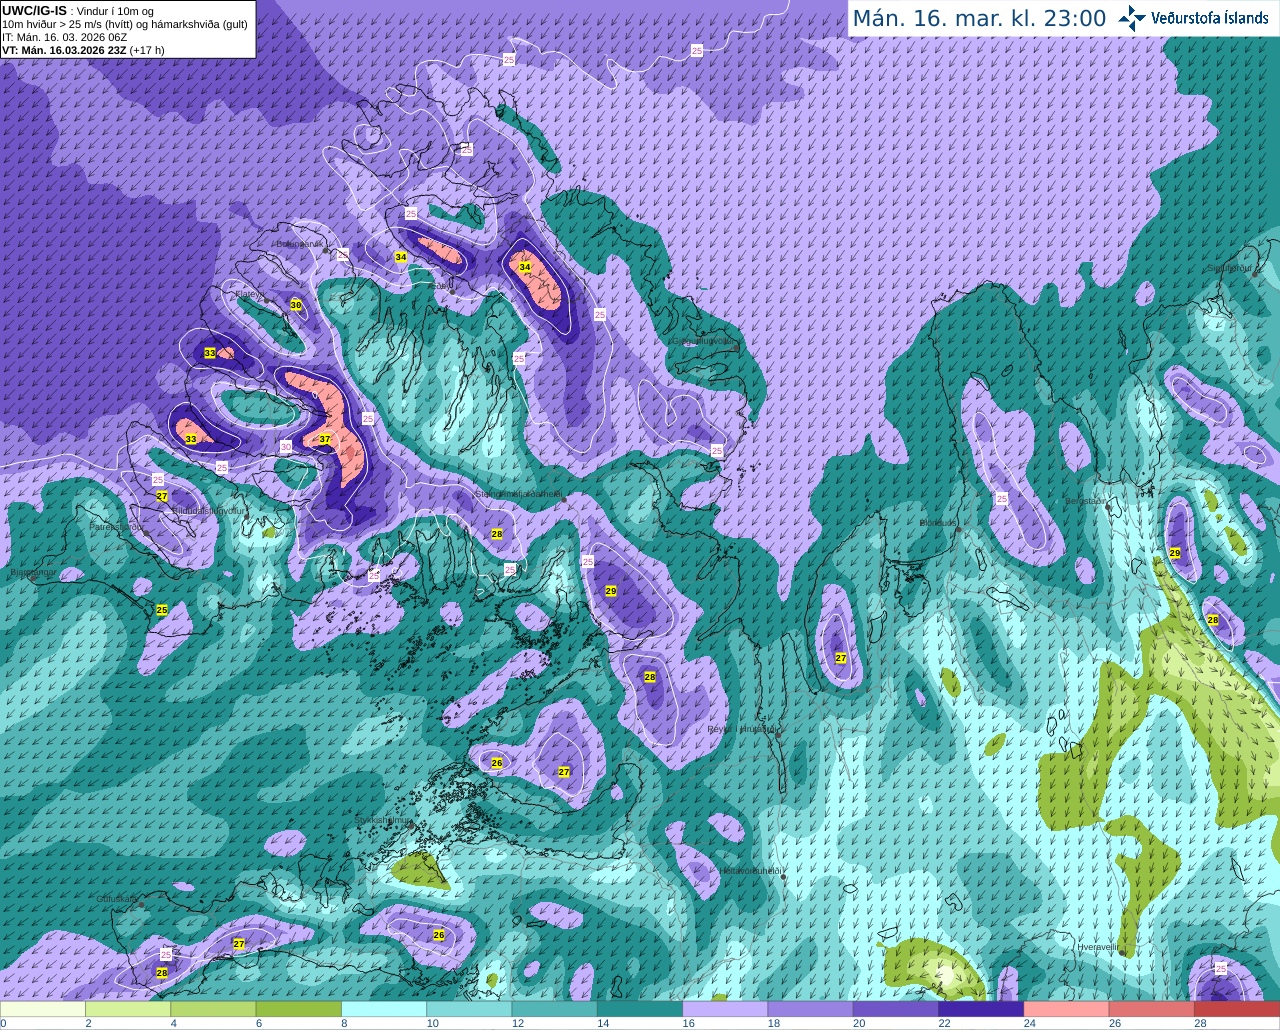The image size is (1280, 1030).
Task: Click the Stykkishólmur station label
Action: [x=384, y=819]
